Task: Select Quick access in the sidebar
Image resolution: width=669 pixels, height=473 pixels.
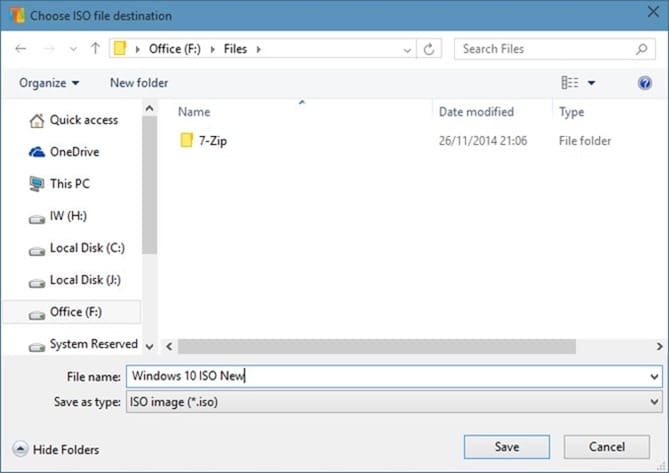Action: pos(84,120)
